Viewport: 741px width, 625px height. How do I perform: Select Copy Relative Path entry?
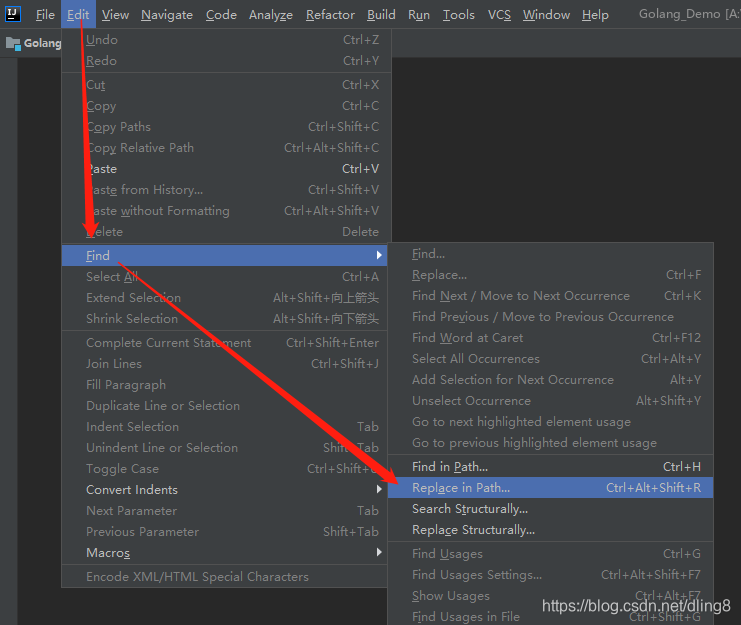pyautogui.click(x=226, y=148)
